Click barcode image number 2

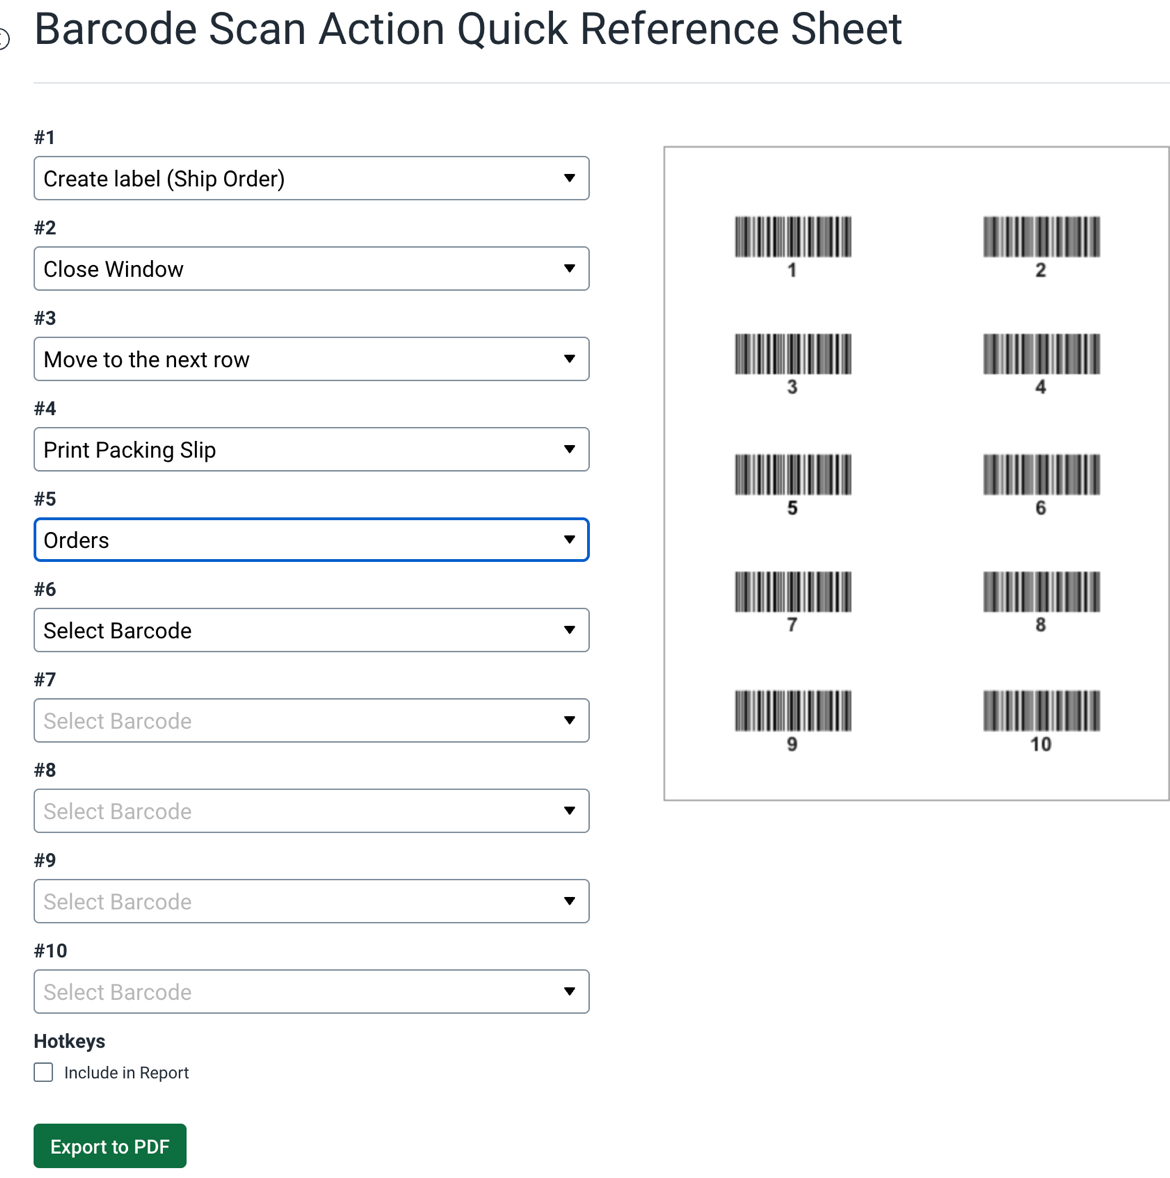pos(1041,237)
